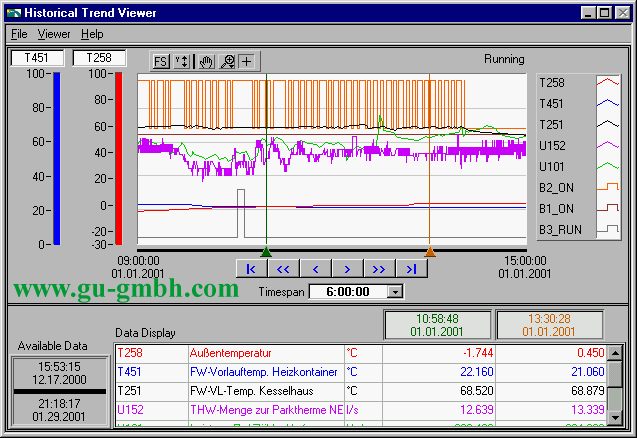This screenshot has width=637, height=438.
Task: Select the T258 trend in the legend
Action: (x=551, y=83)
